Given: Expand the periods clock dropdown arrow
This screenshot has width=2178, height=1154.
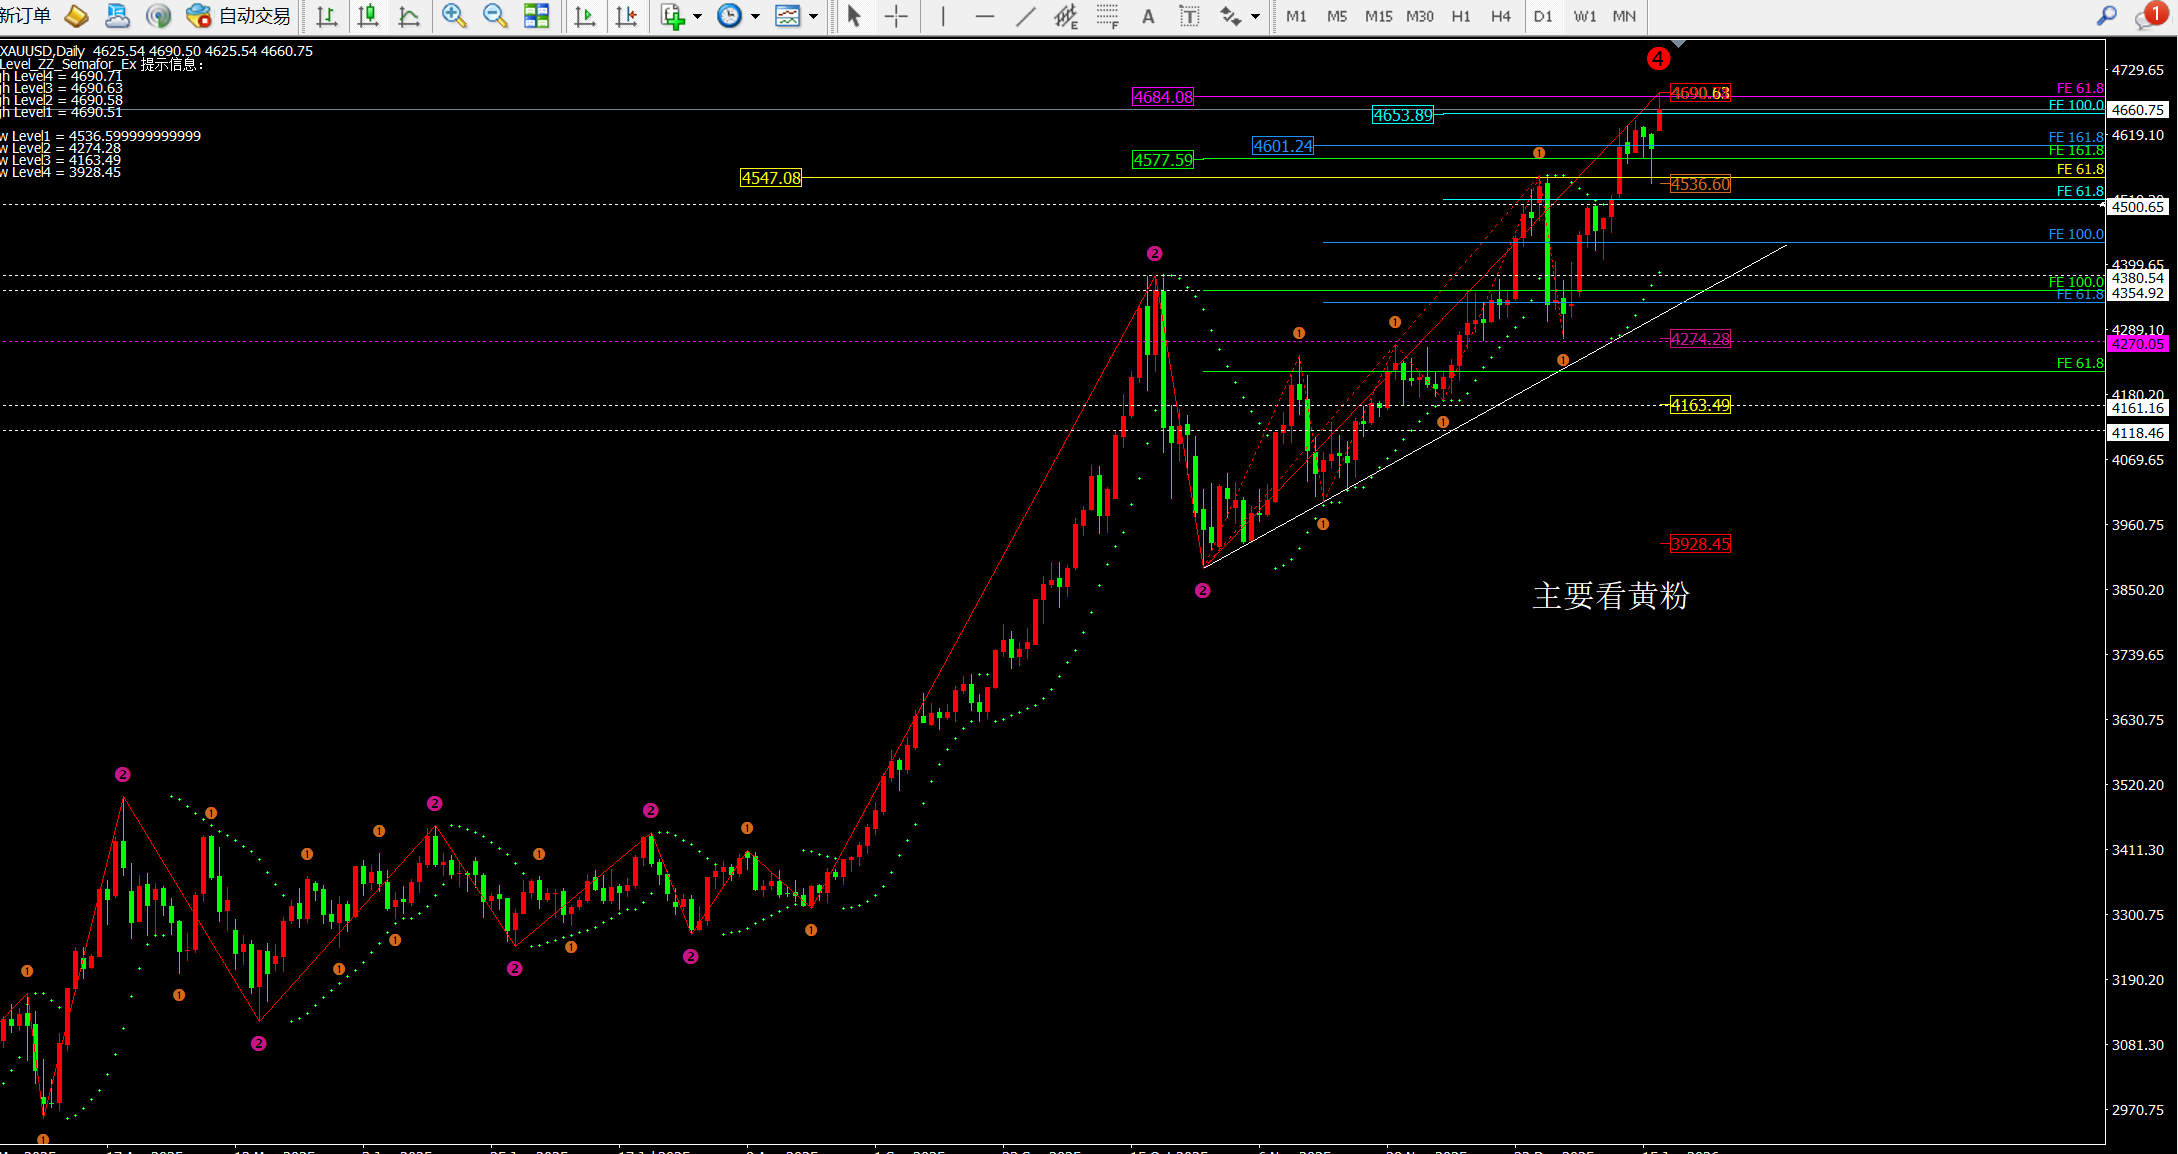Looking at the screenshot, I should tap(755, 16).
